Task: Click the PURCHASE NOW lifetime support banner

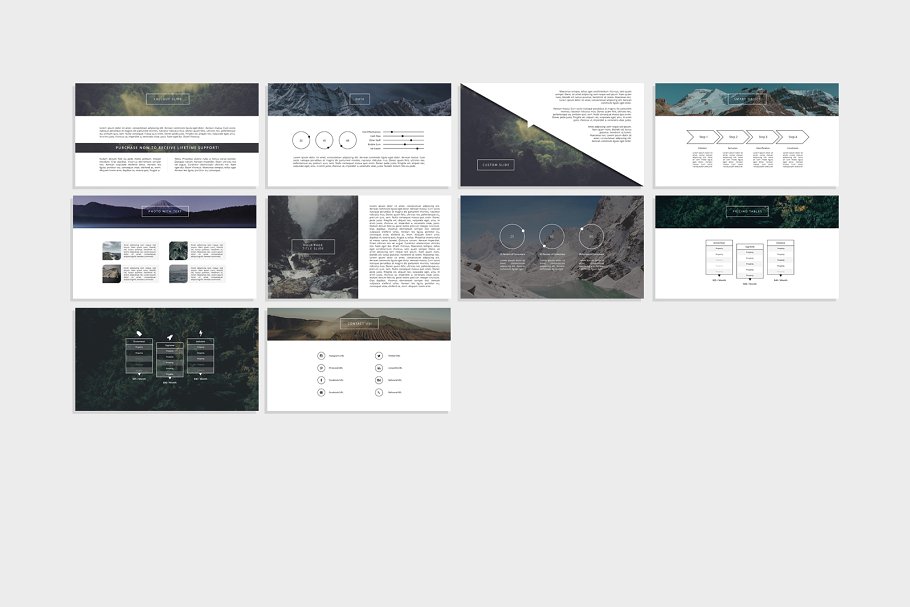Action: tap(167, 147)
